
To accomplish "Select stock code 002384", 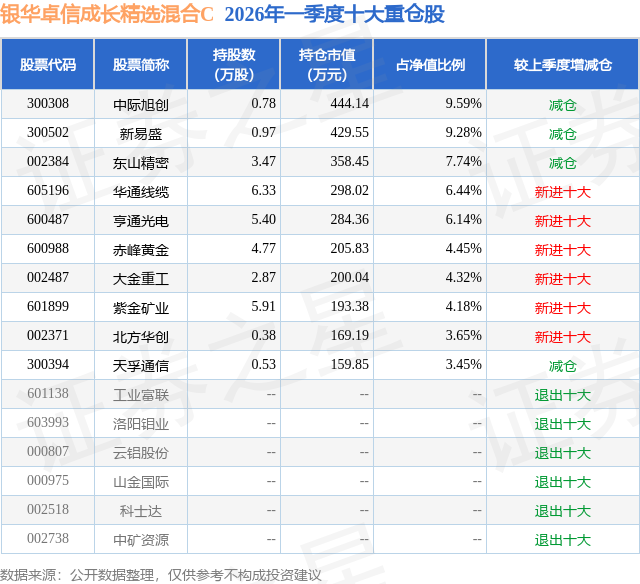I will tap(48, 162).
